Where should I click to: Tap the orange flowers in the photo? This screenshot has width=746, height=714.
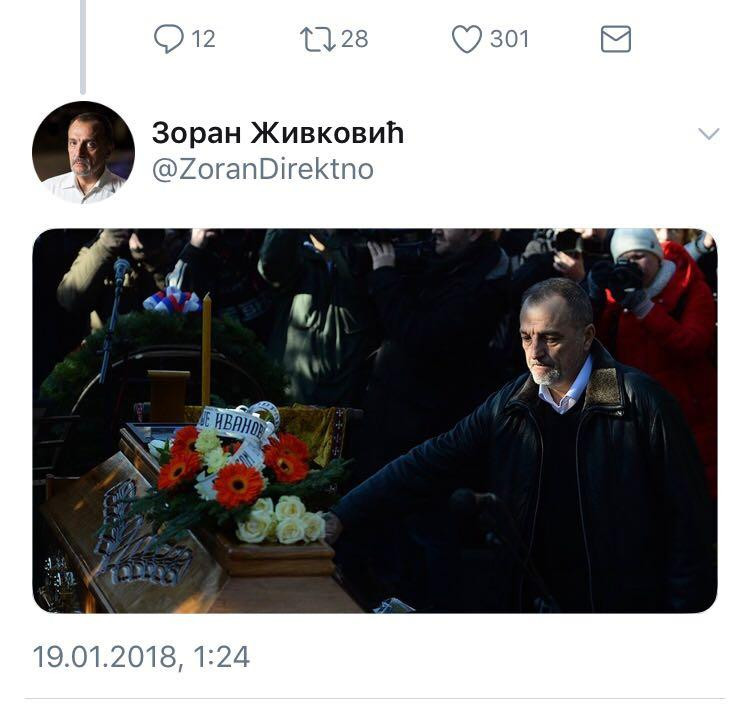coord(240,485)
